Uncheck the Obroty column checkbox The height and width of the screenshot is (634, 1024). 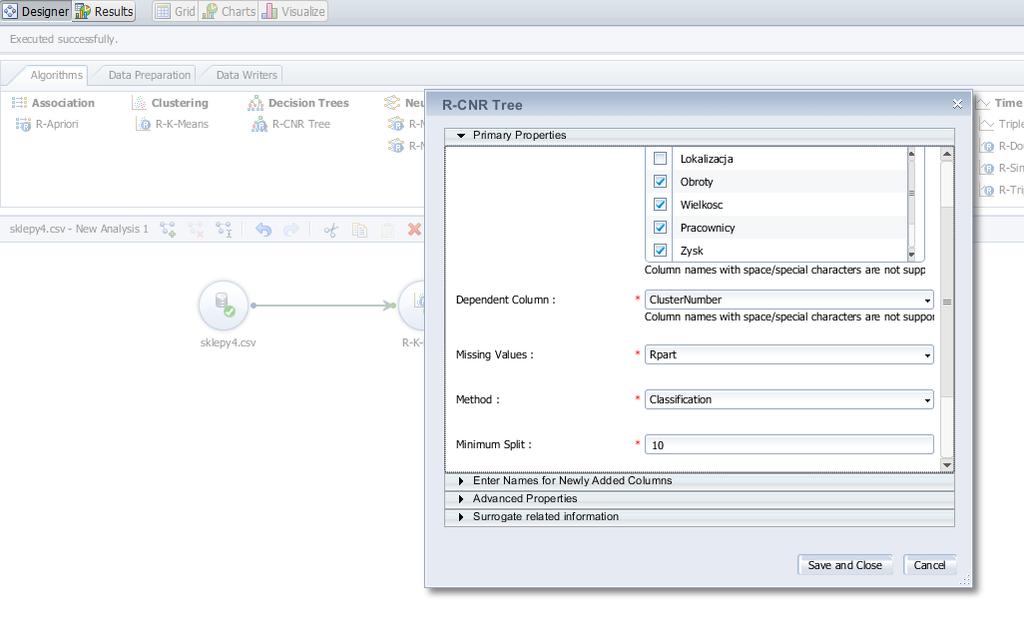pos(660,182)
